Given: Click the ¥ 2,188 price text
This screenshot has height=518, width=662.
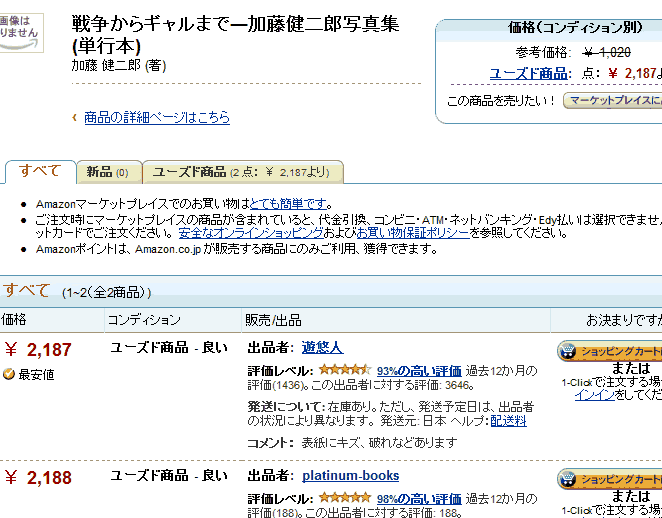Looking at the screenshot, I should point(38,478).
